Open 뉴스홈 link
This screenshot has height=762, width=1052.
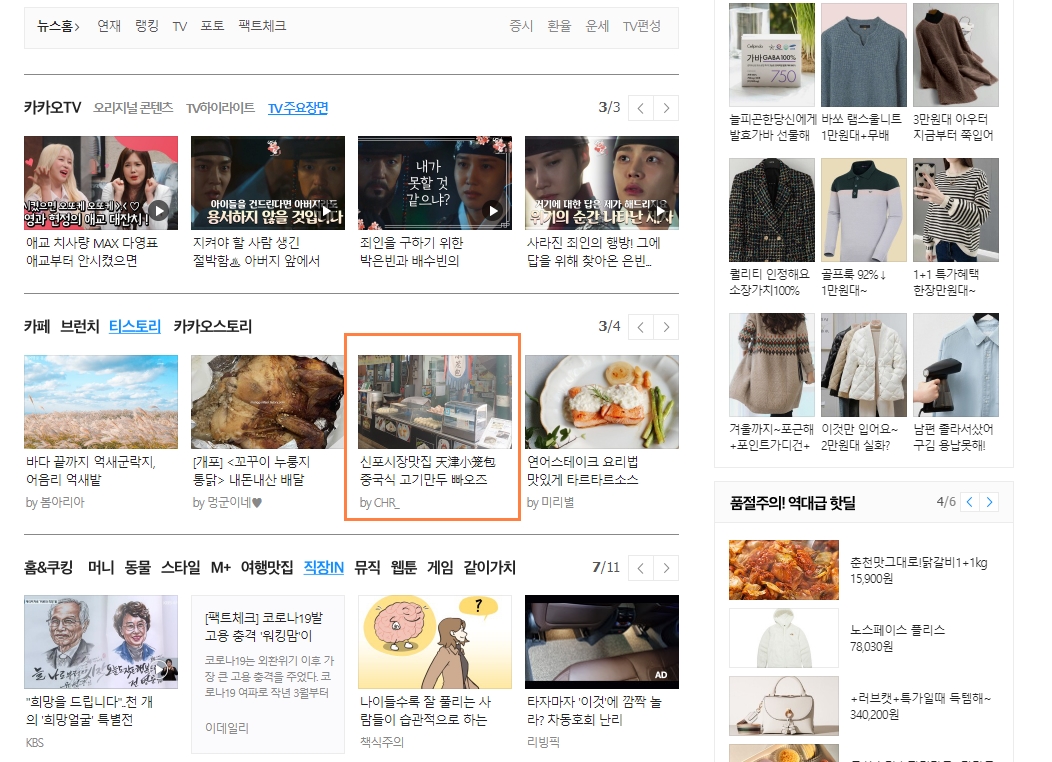coord(58,25)
